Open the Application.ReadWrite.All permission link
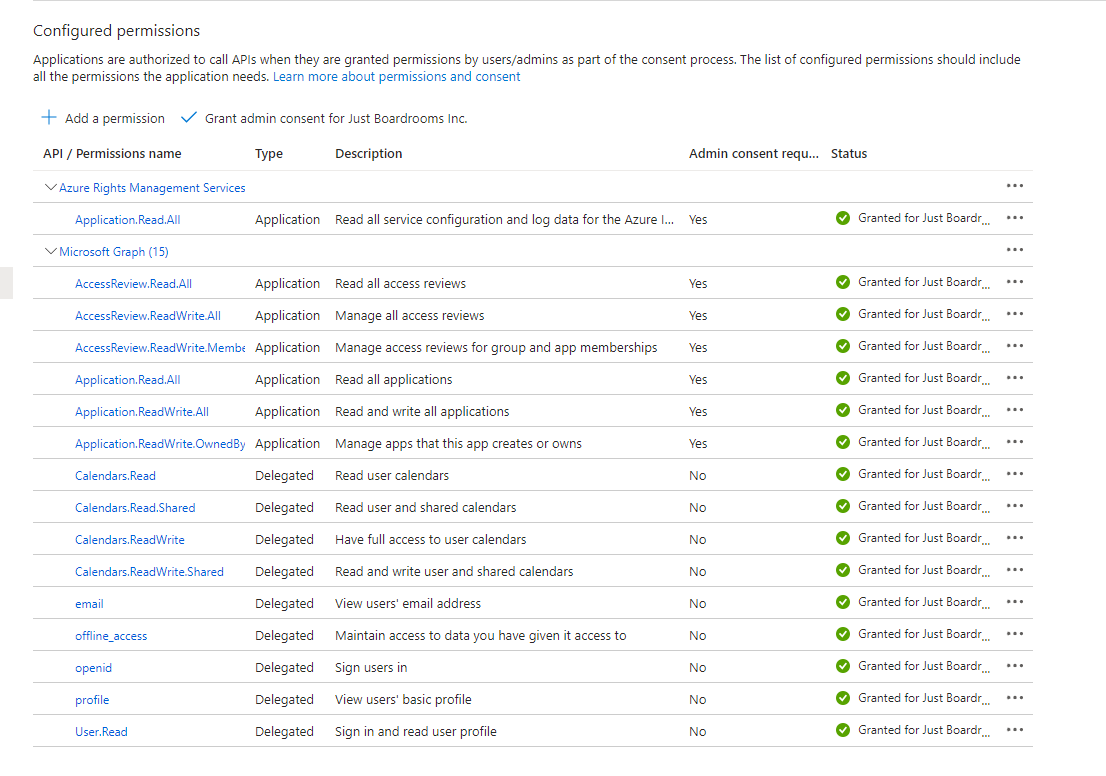Image resolution: width=1106 pixels, height=776 pixels. click(142, 412)
